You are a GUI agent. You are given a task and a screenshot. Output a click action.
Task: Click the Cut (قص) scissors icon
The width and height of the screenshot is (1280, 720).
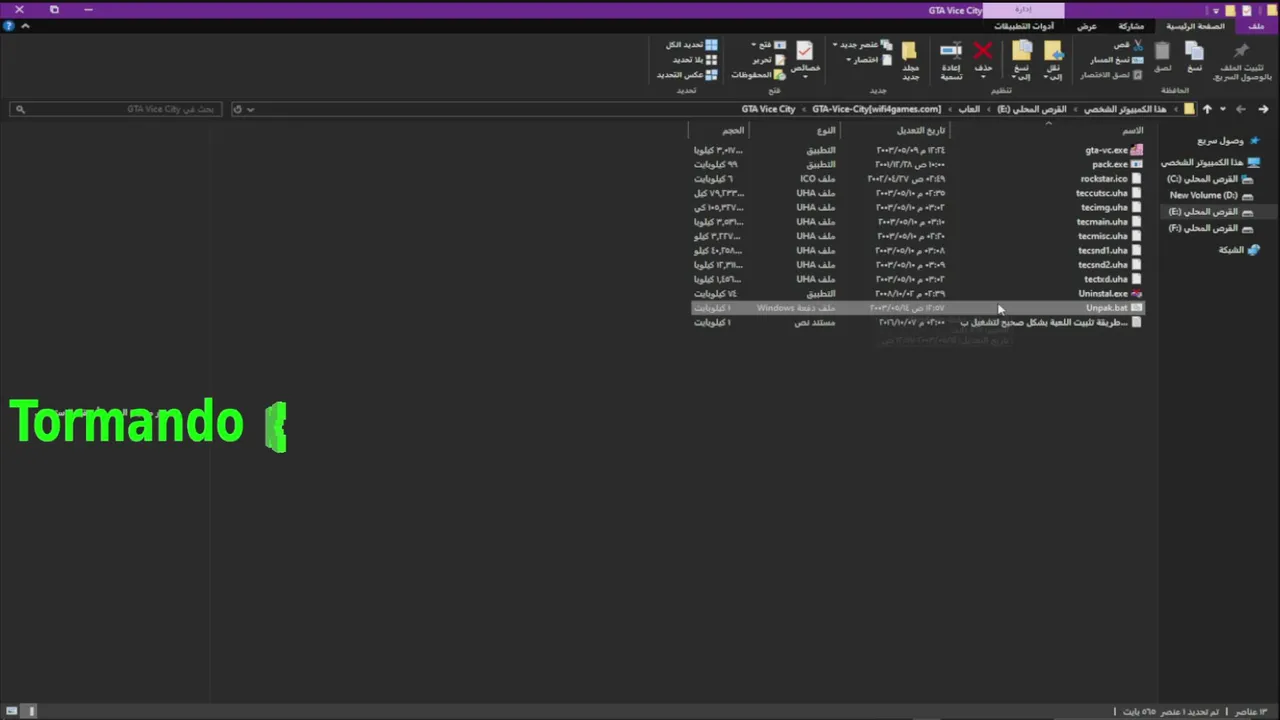[x=1137, y=45]
